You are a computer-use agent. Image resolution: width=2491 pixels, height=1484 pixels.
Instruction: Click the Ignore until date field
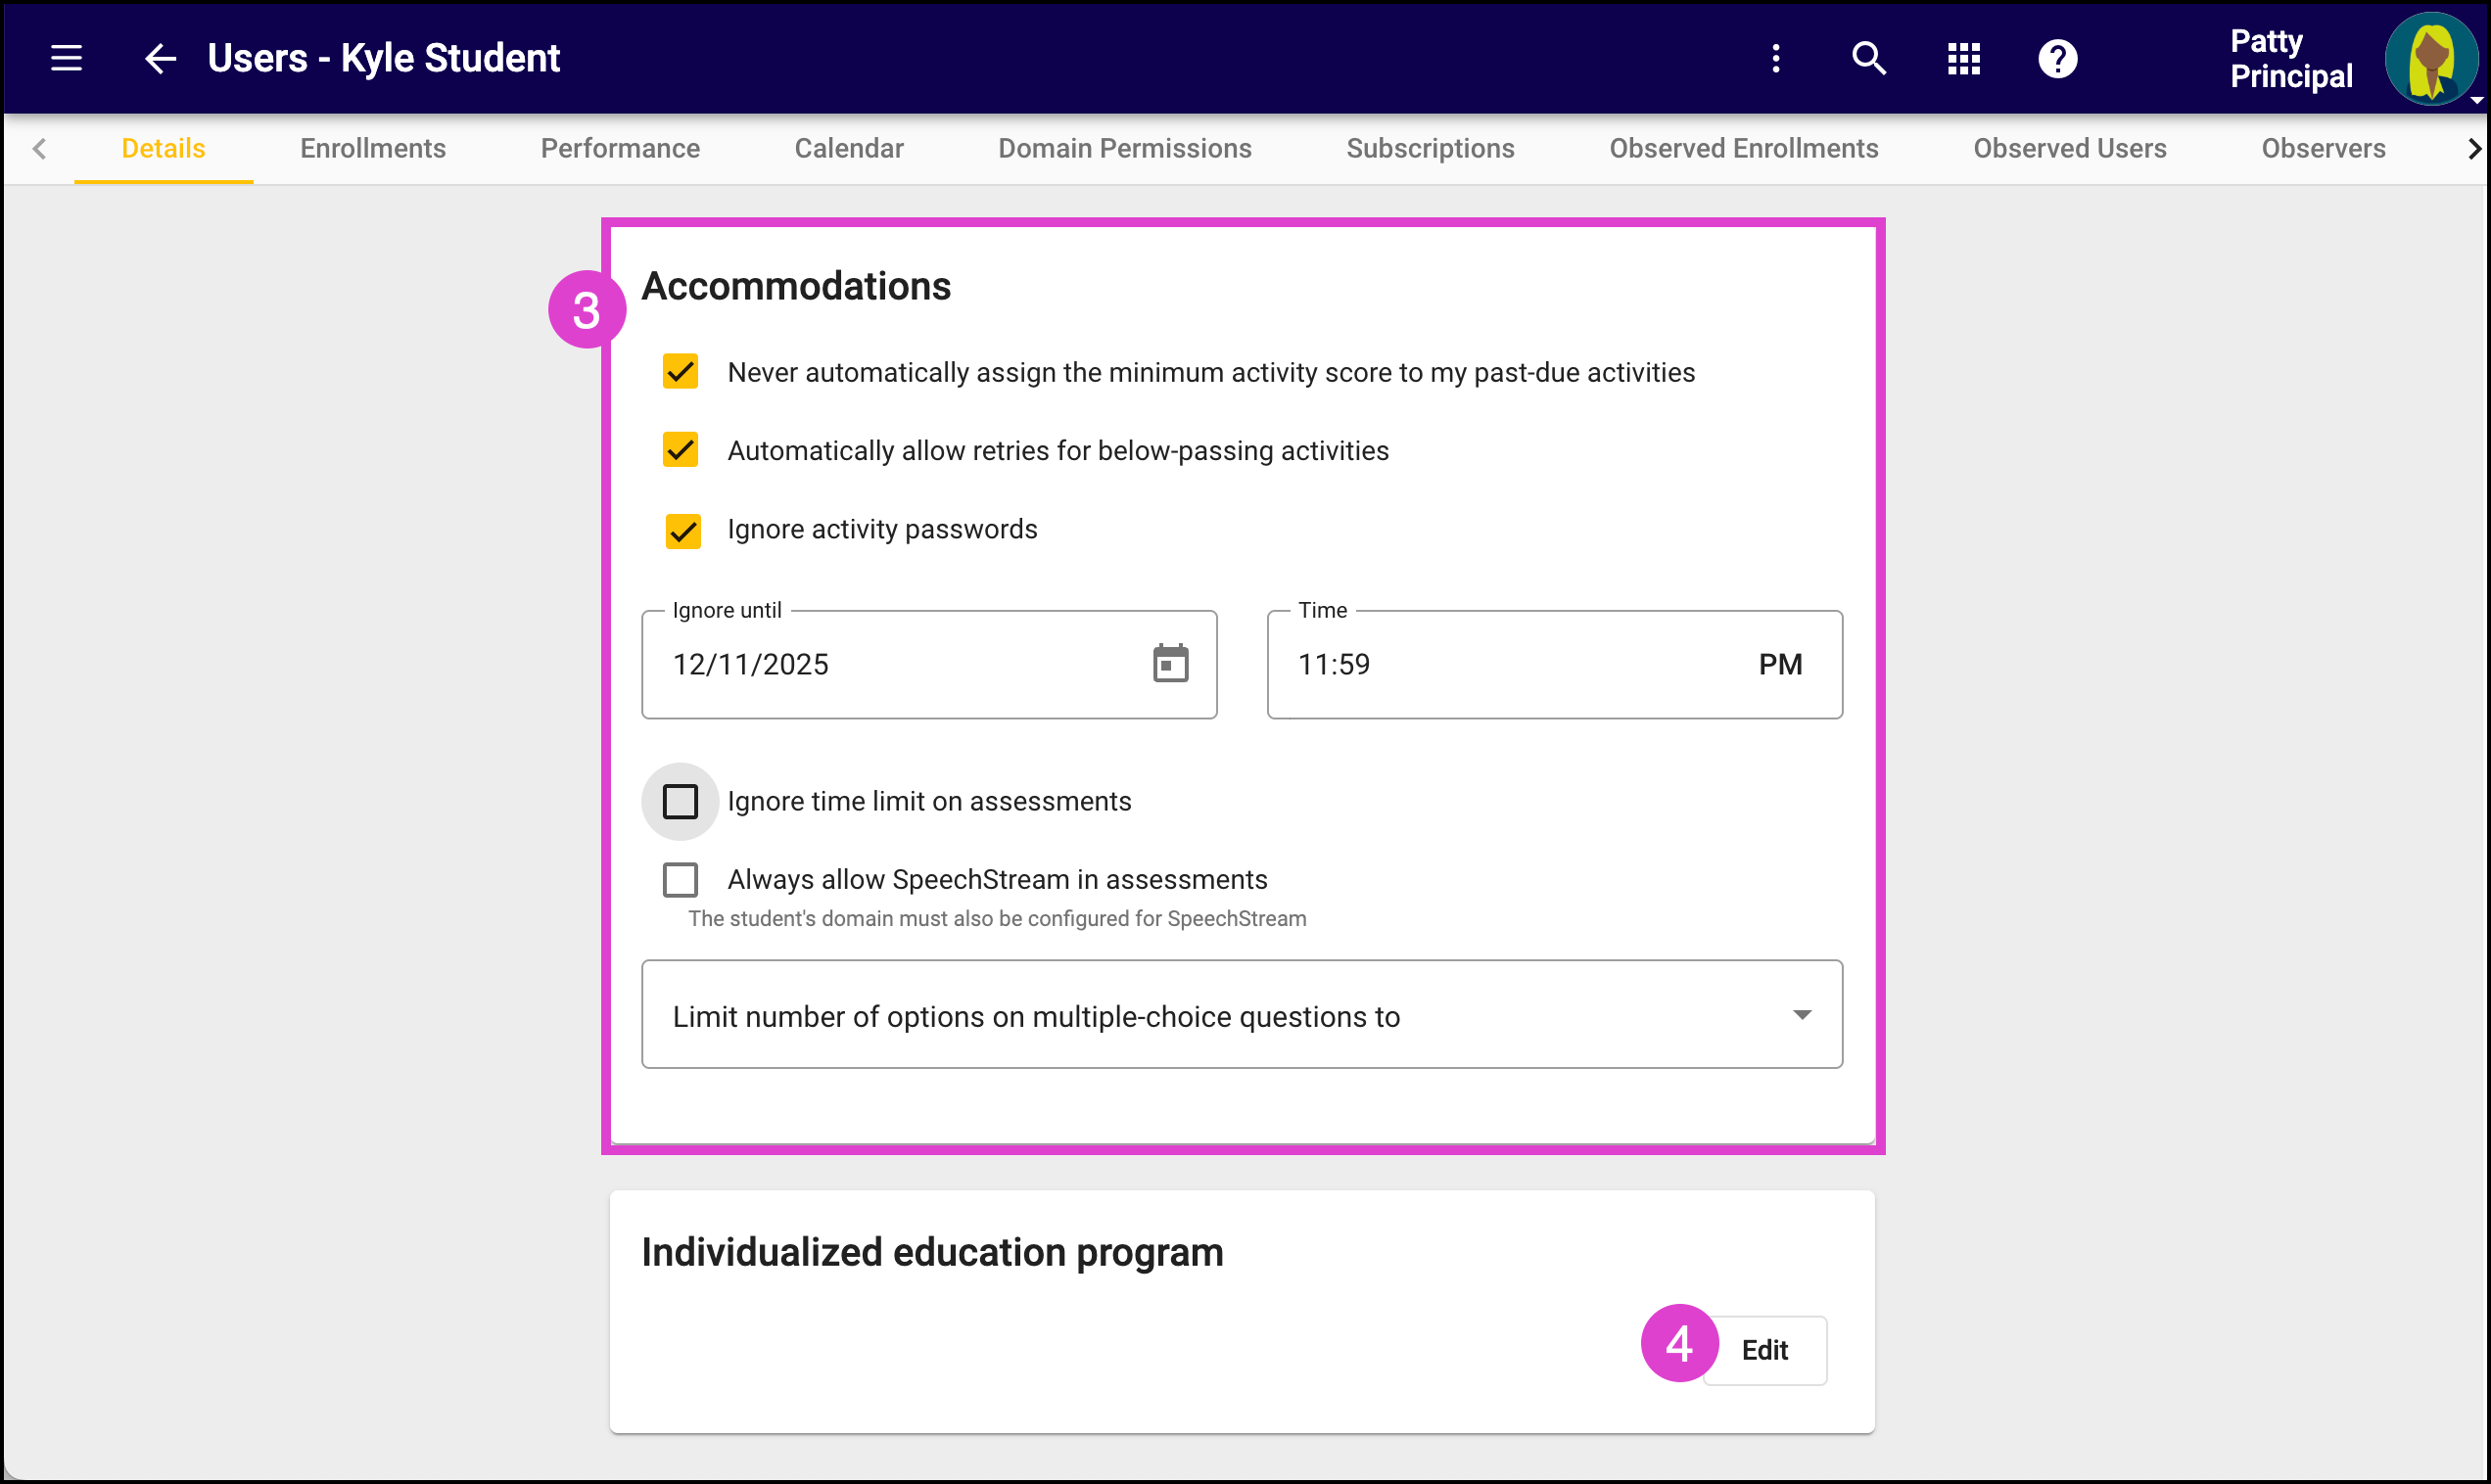929,664
